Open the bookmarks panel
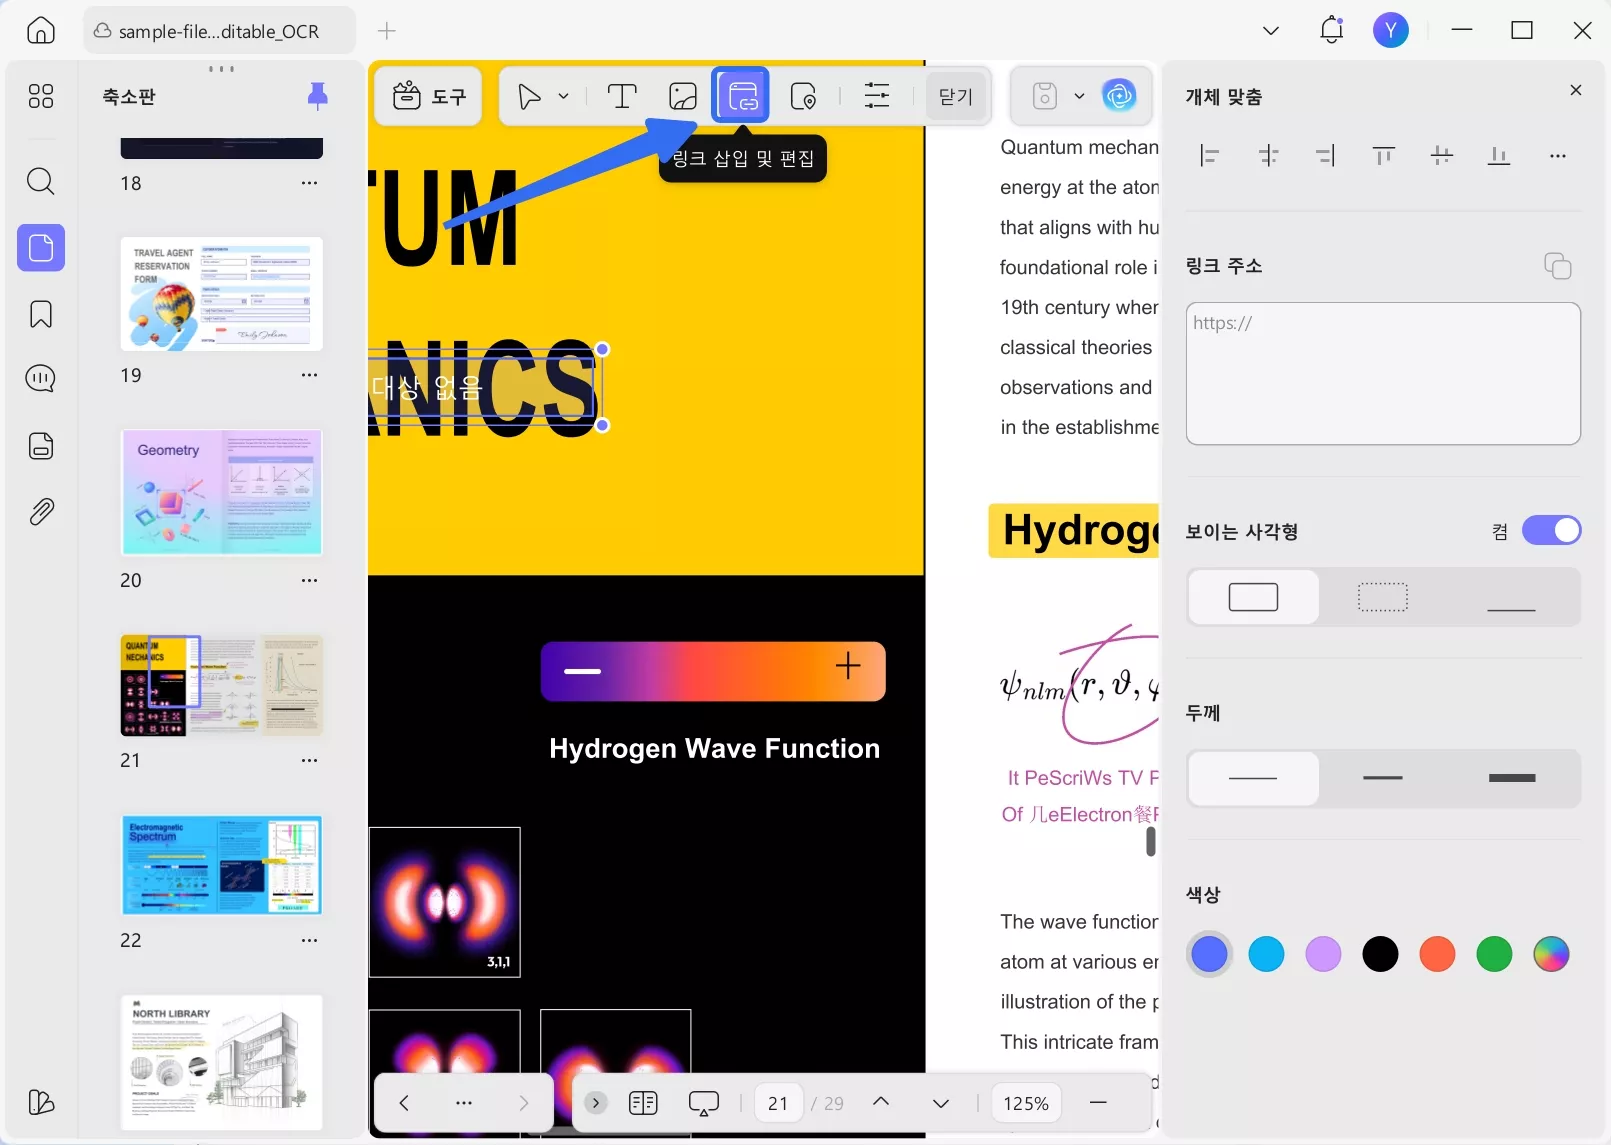 [x=41, y=314]
